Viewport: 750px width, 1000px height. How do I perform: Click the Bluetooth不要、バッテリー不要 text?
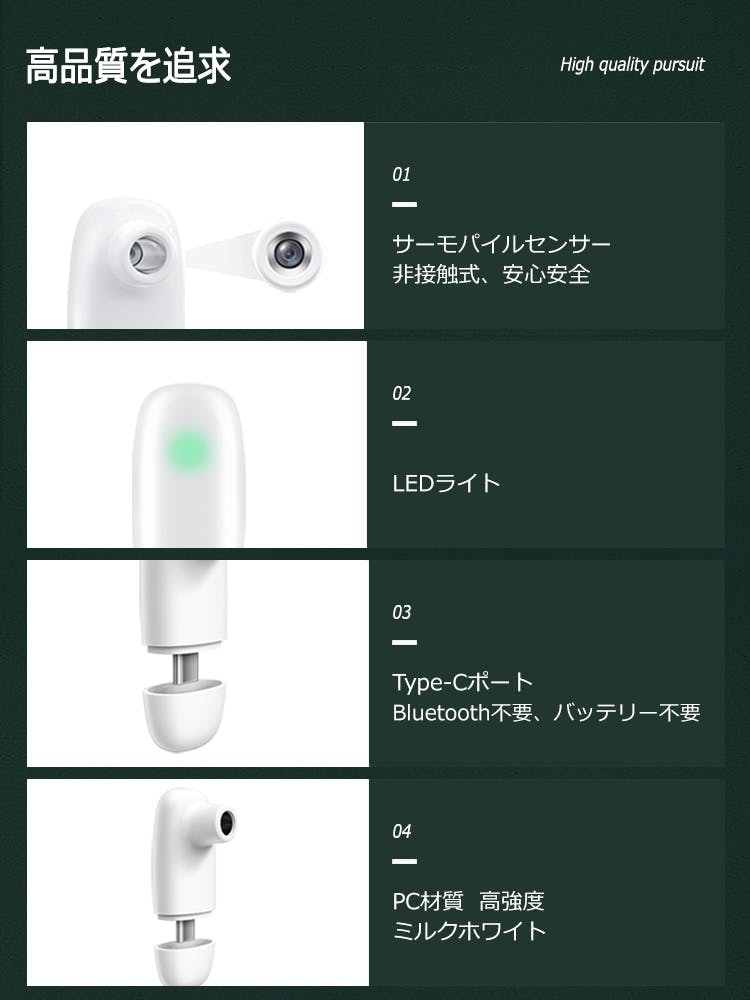tap(547, 712)
